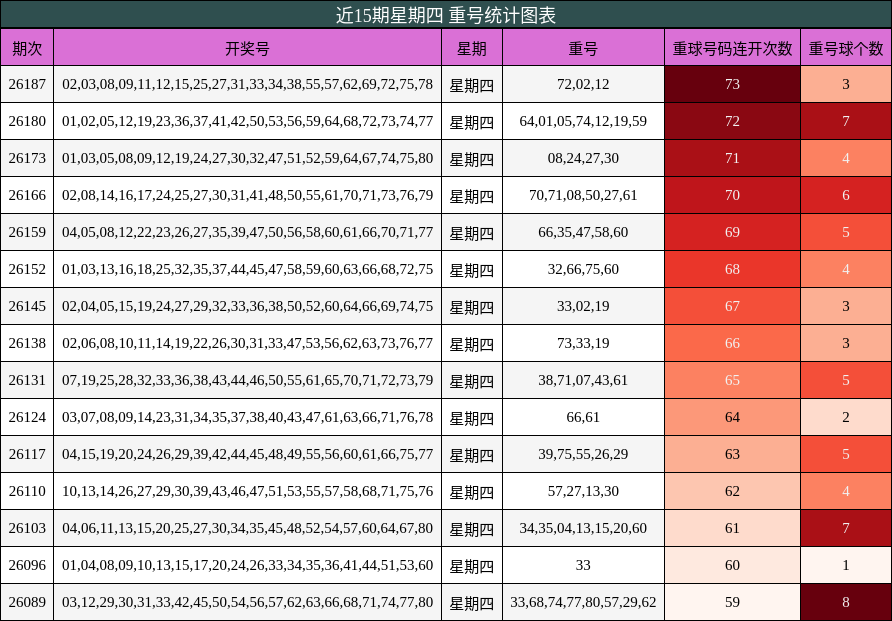Select period number 26180

click(27, 121)
